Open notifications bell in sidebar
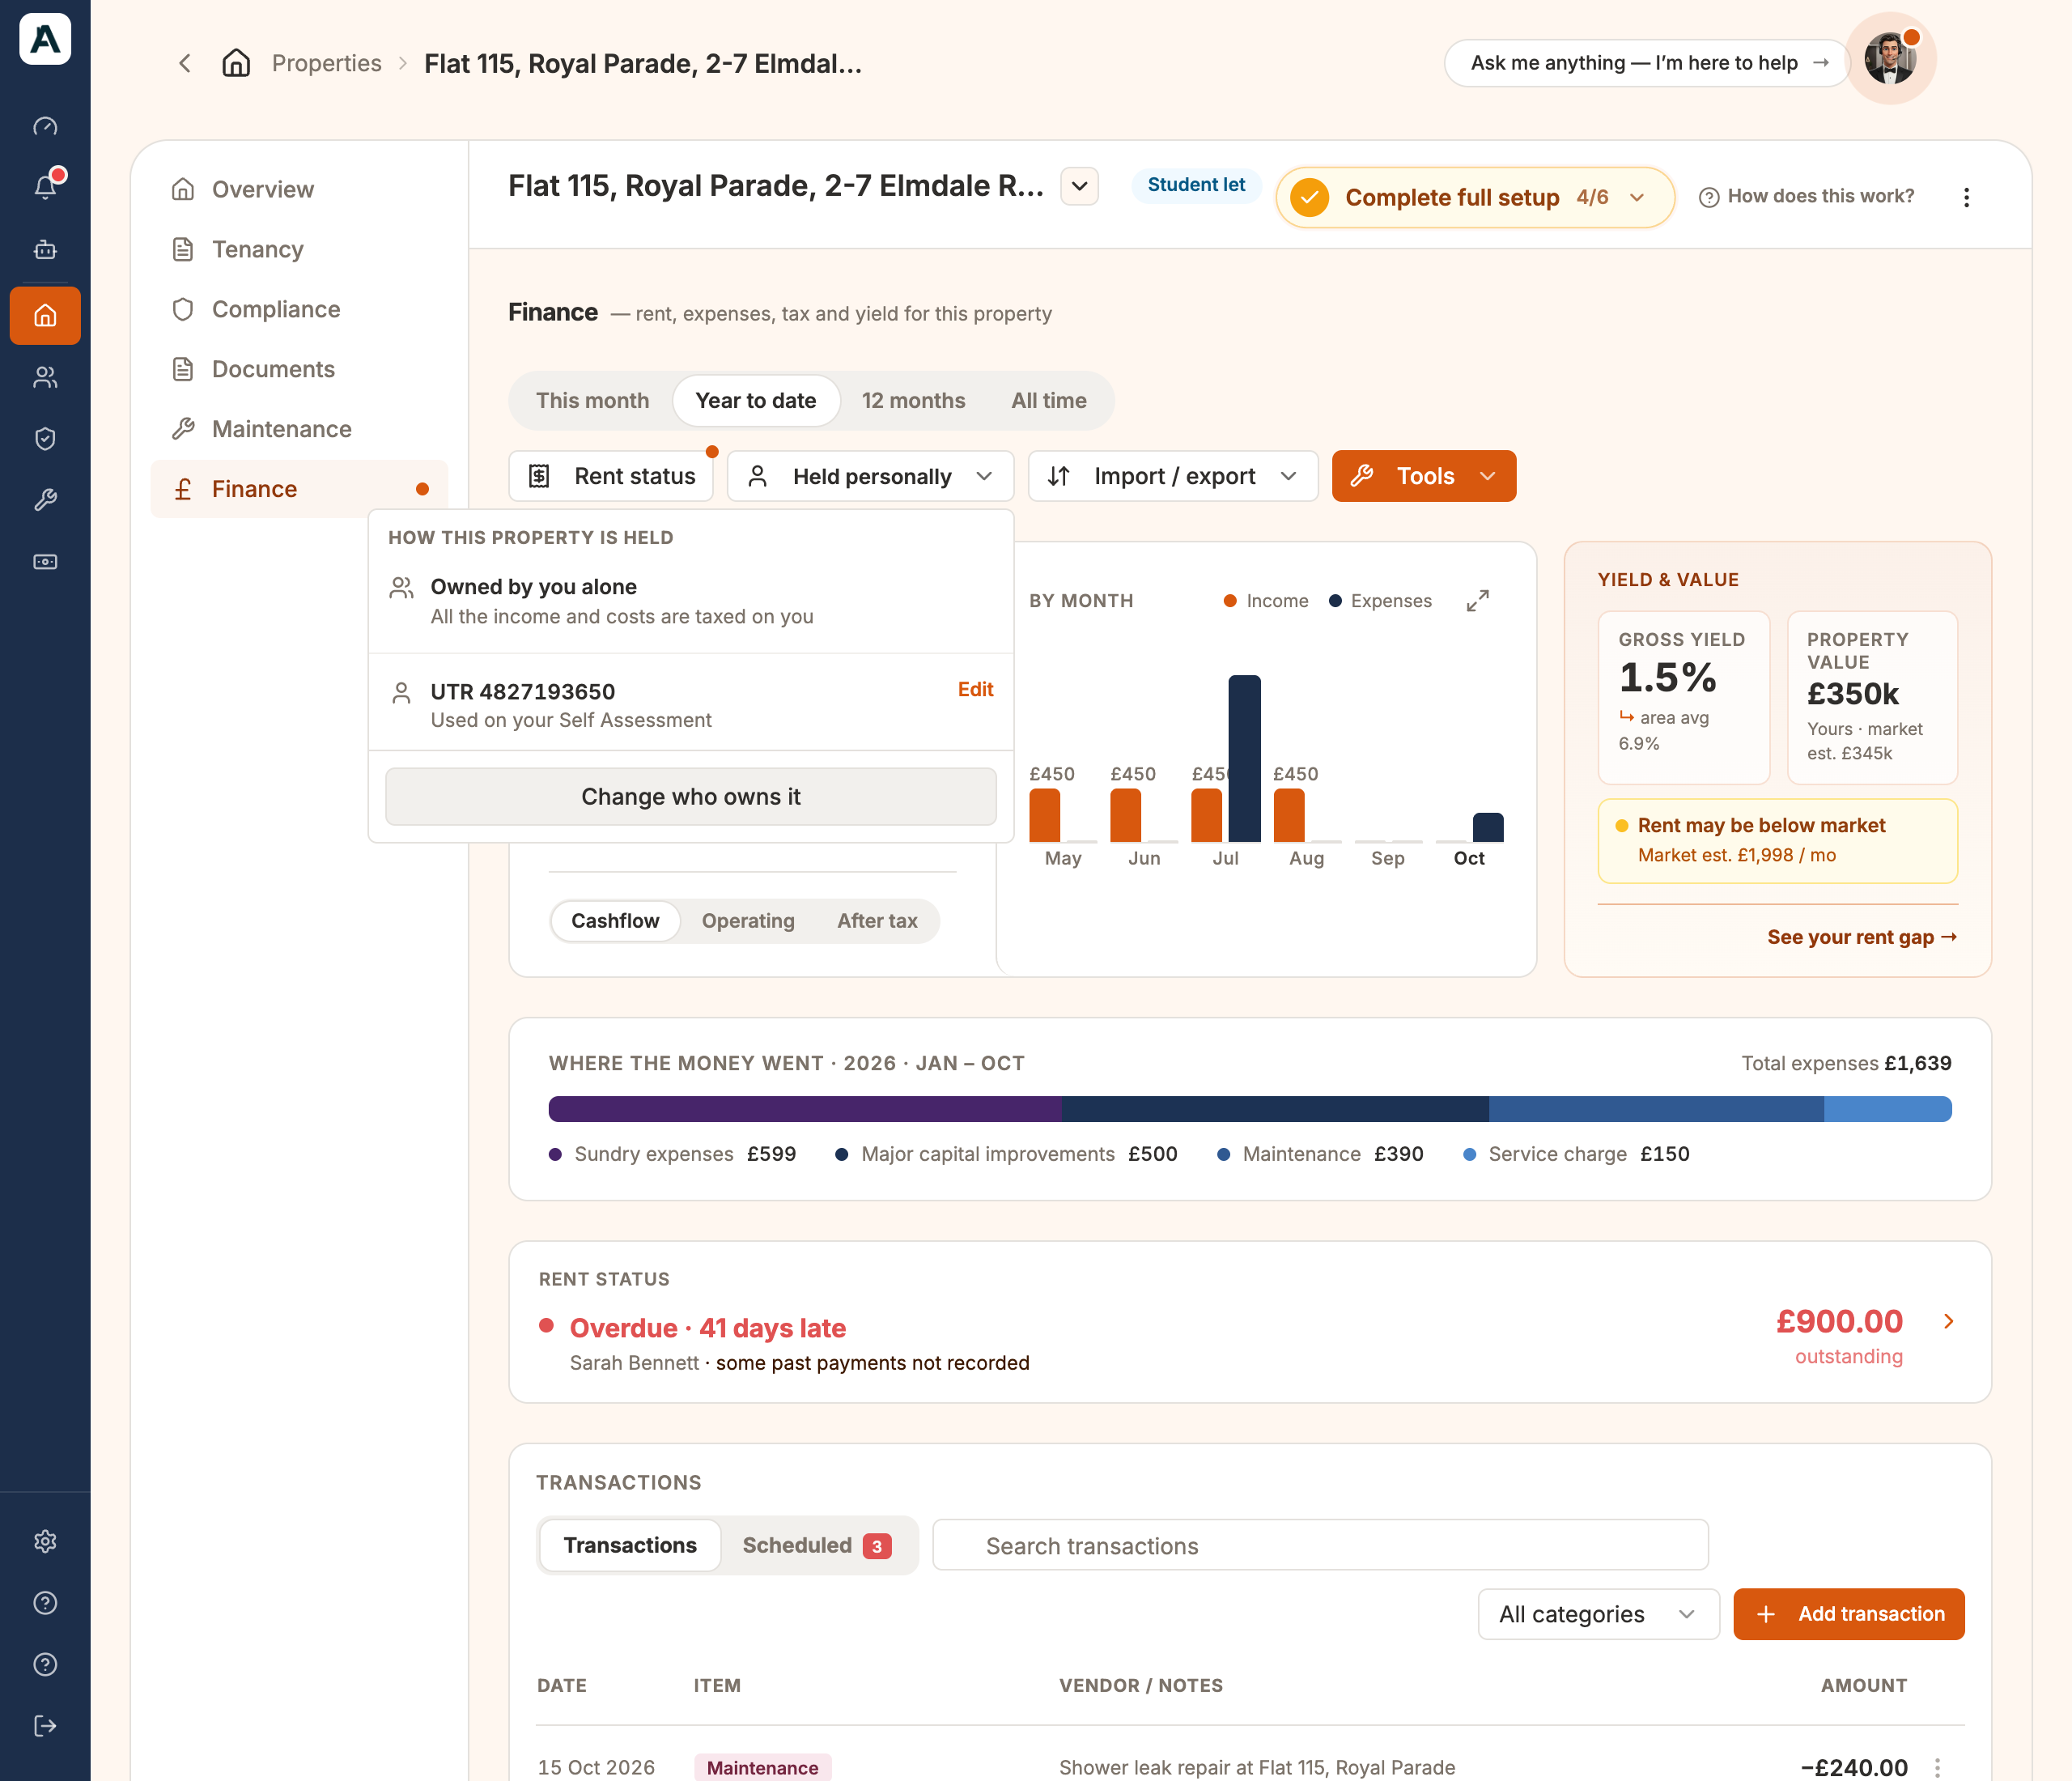 click(x=45, y=187)
